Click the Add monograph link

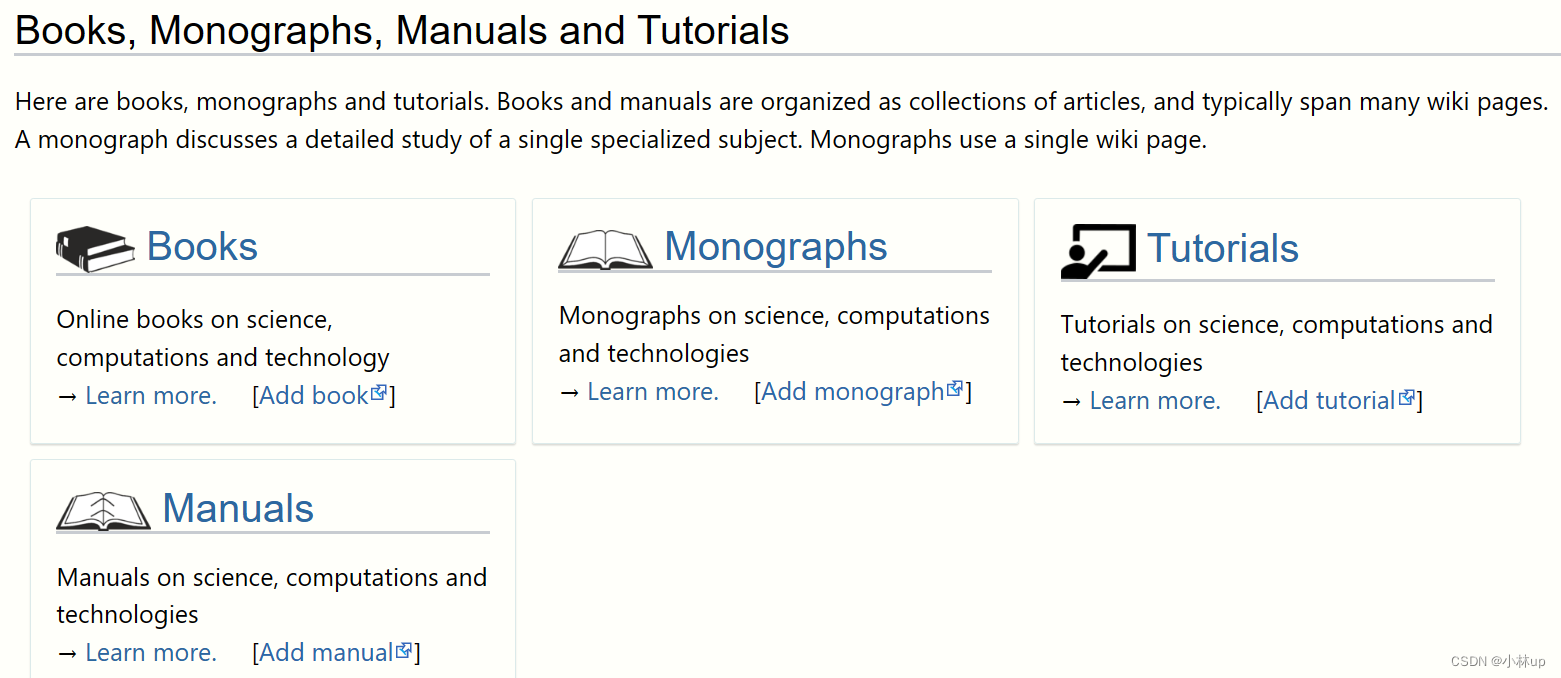click(x=851, y=391)
